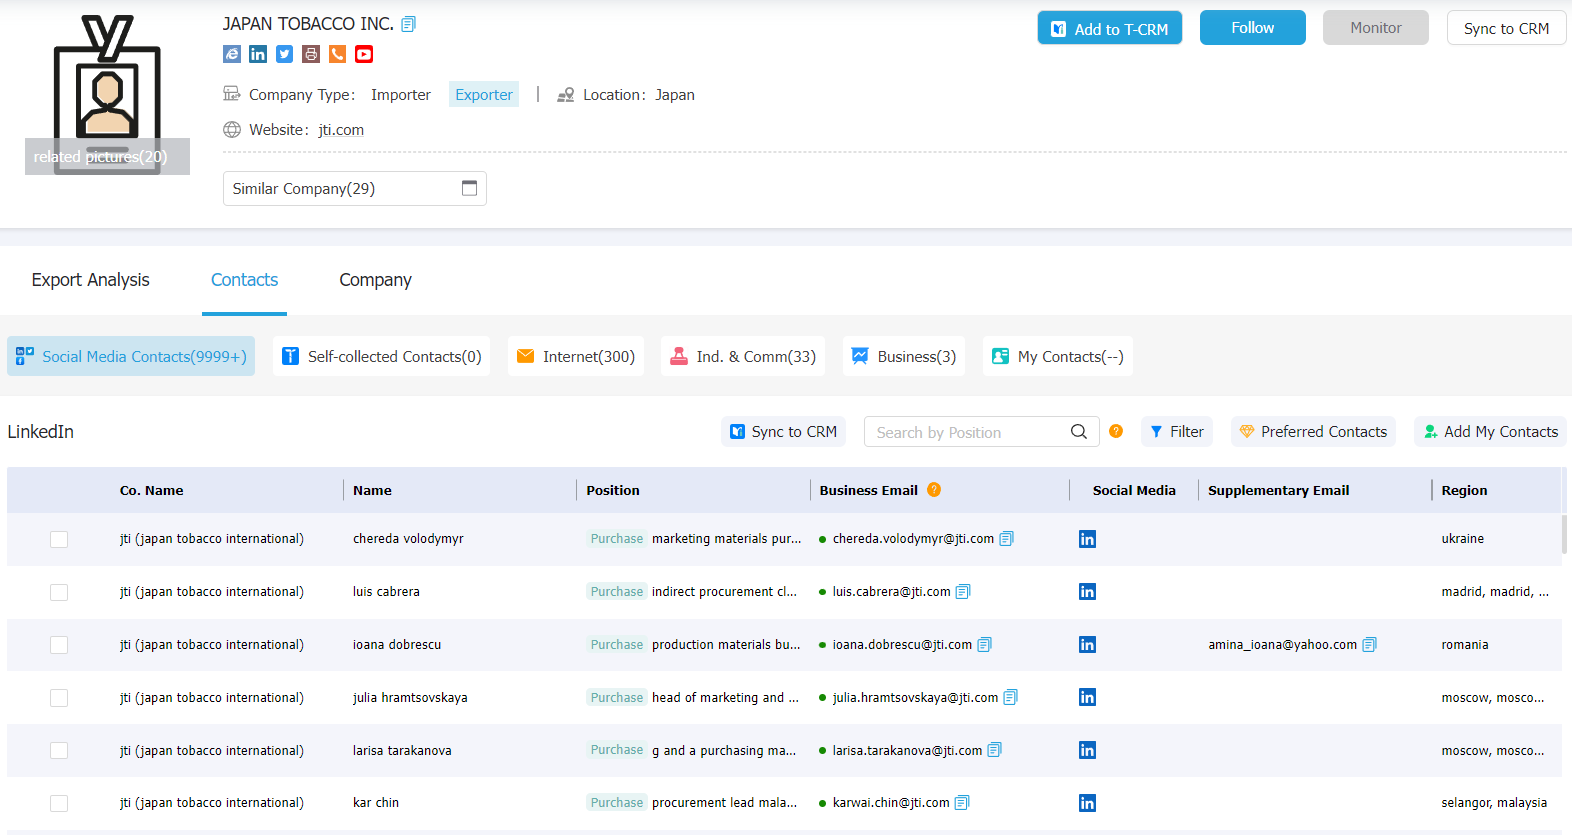The image size is (1572, 835).
Task: Open the company LinkedIn profile icon
Action: point(258,54)
